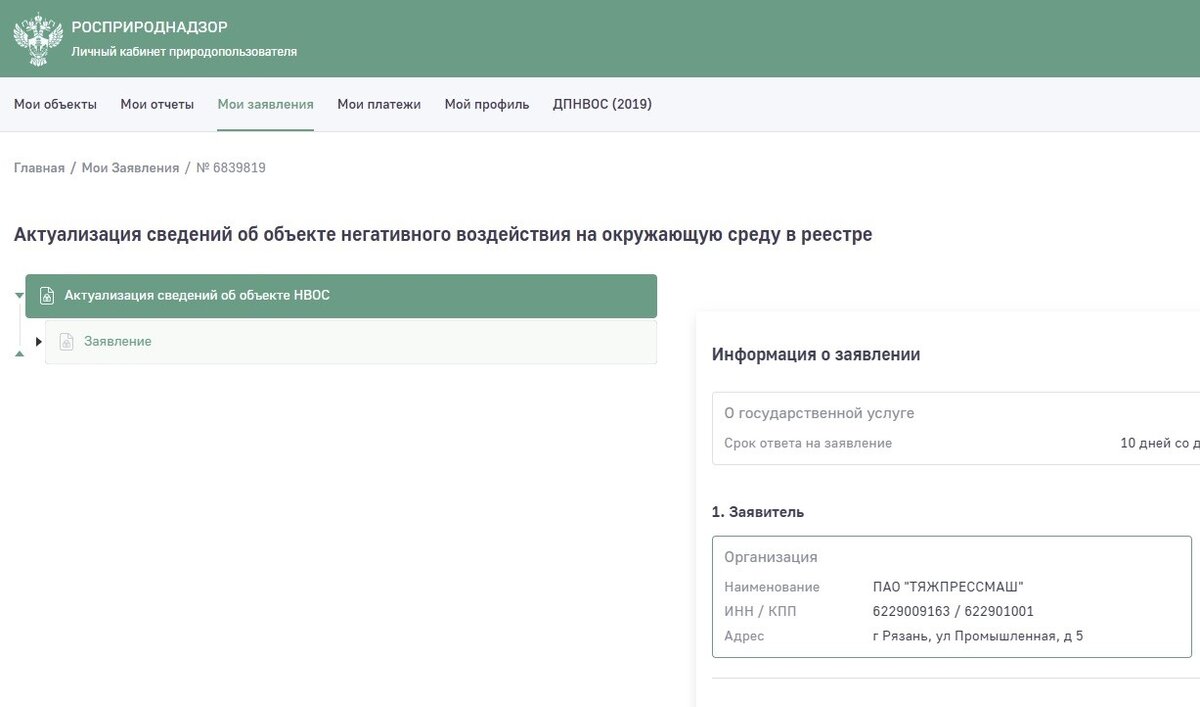Click application number № 6839819 in breadcrumb

(230, 167)
